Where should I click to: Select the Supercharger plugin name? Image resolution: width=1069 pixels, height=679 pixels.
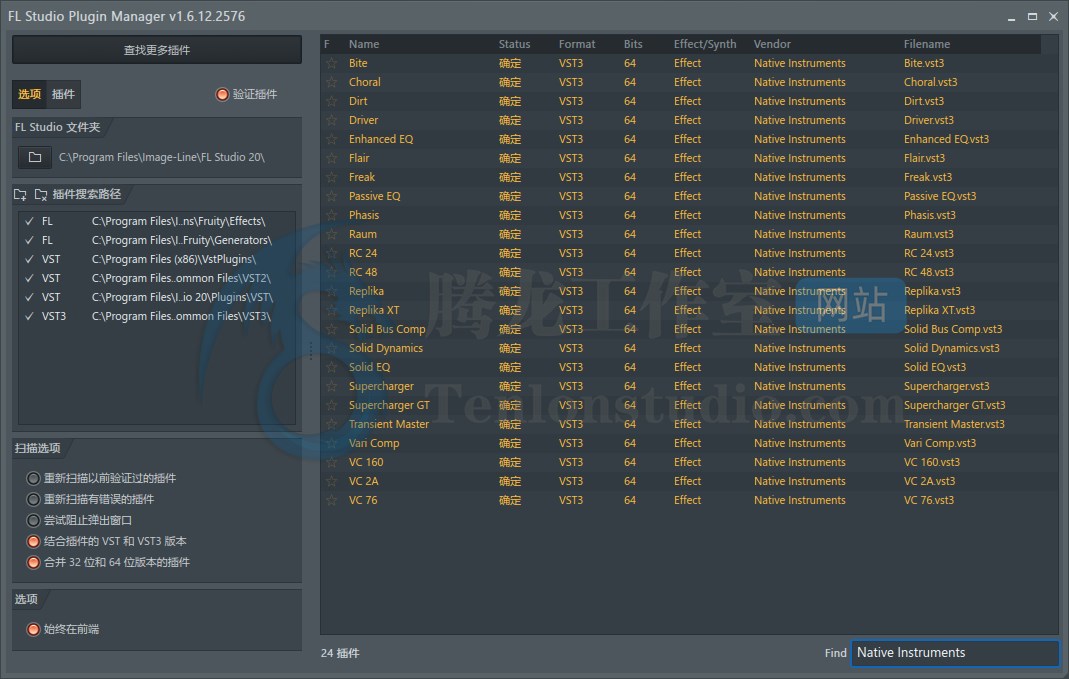click(x=381, y=386)
